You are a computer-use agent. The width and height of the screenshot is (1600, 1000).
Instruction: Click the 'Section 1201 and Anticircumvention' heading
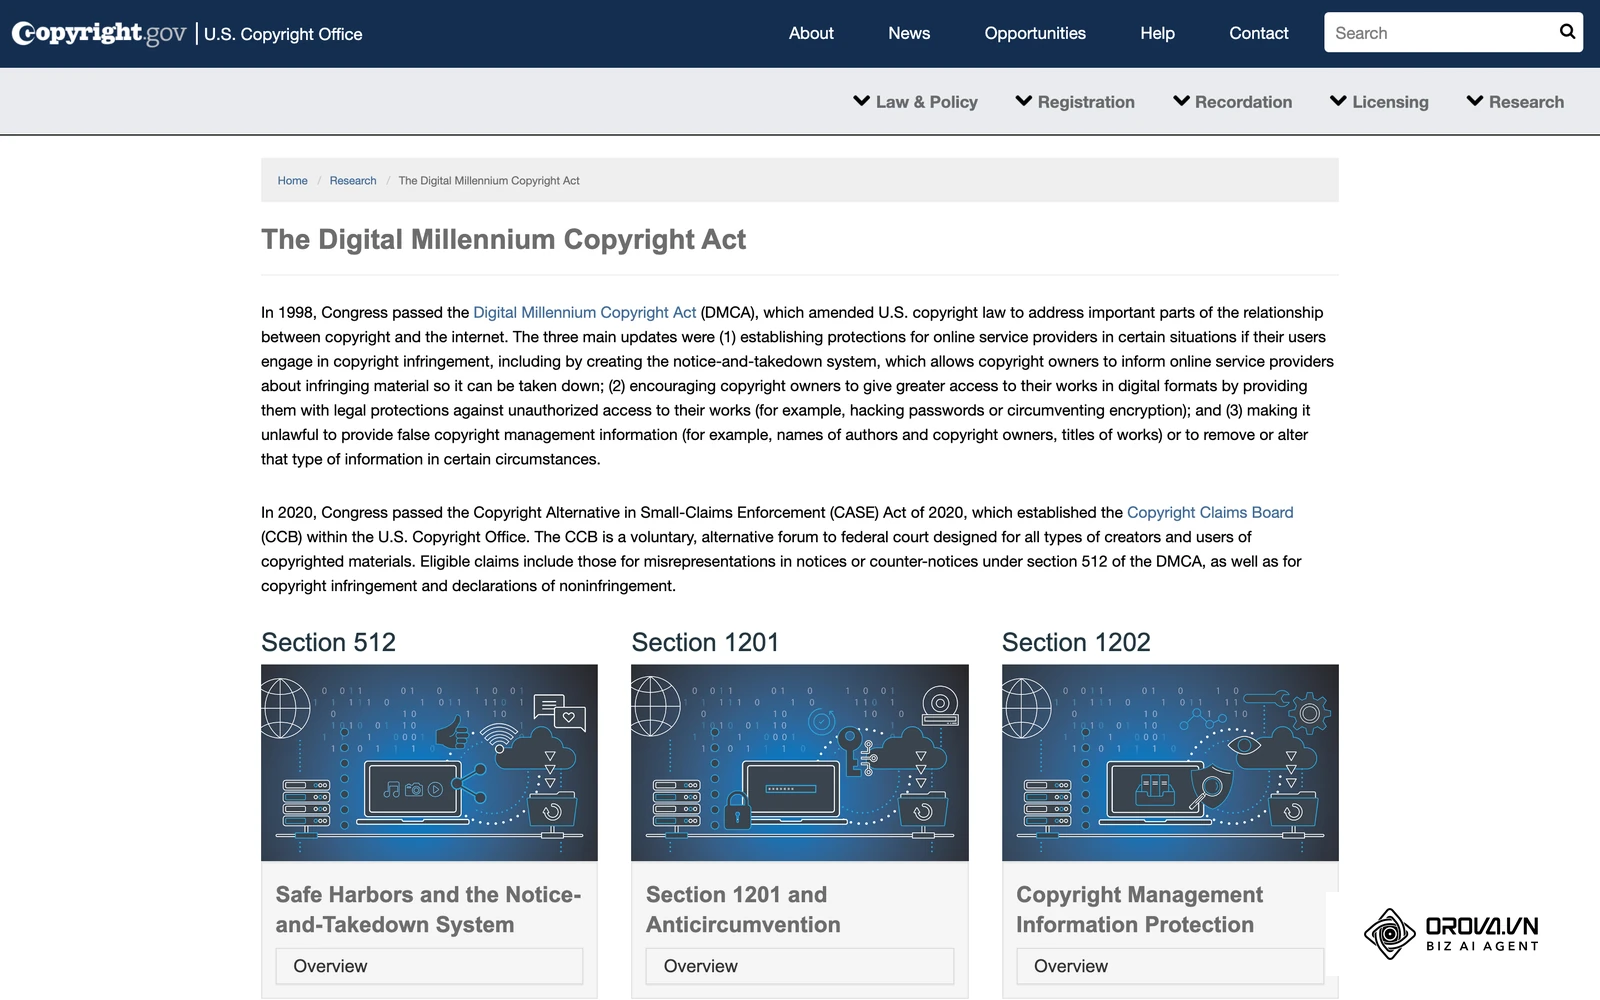tap(743, 910)
